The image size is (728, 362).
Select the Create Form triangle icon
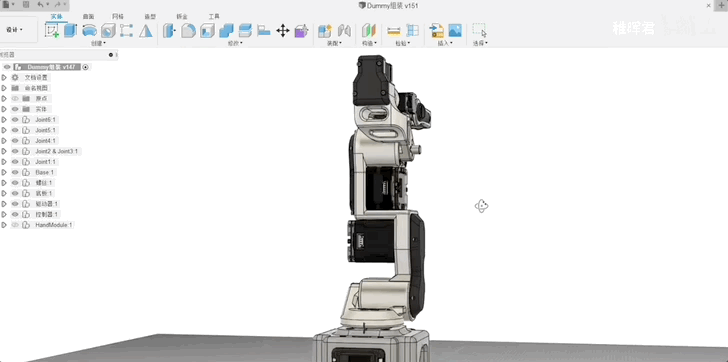point(146,31)
